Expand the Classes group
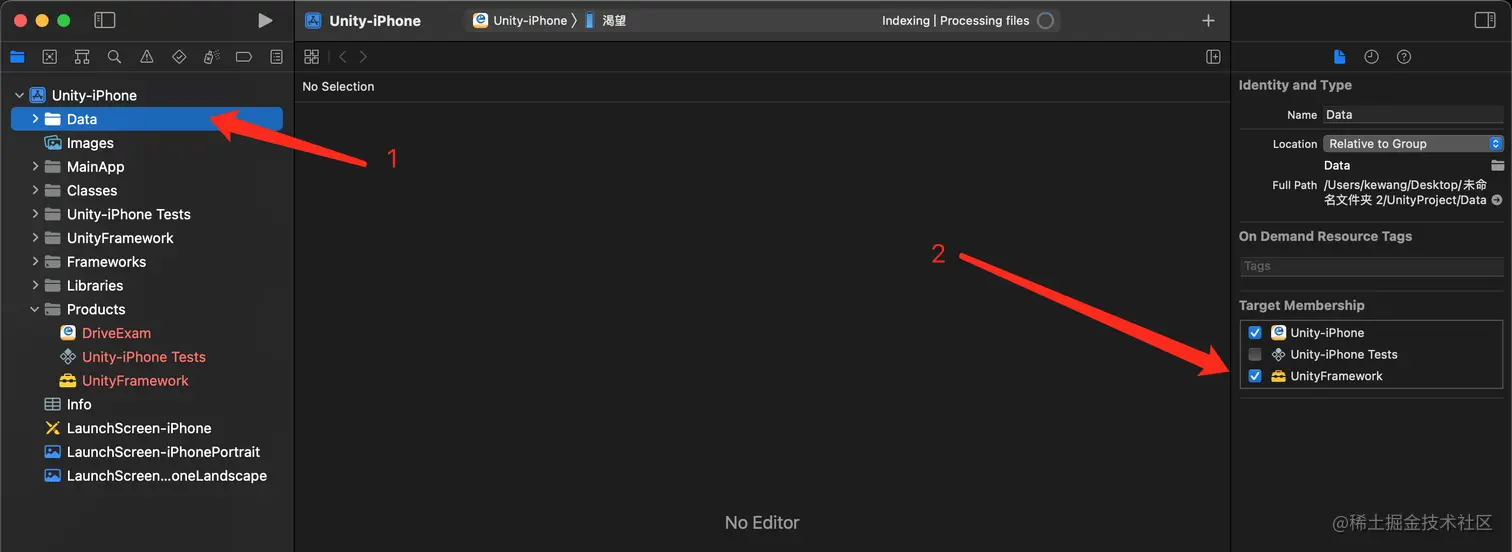 (35, 190)
